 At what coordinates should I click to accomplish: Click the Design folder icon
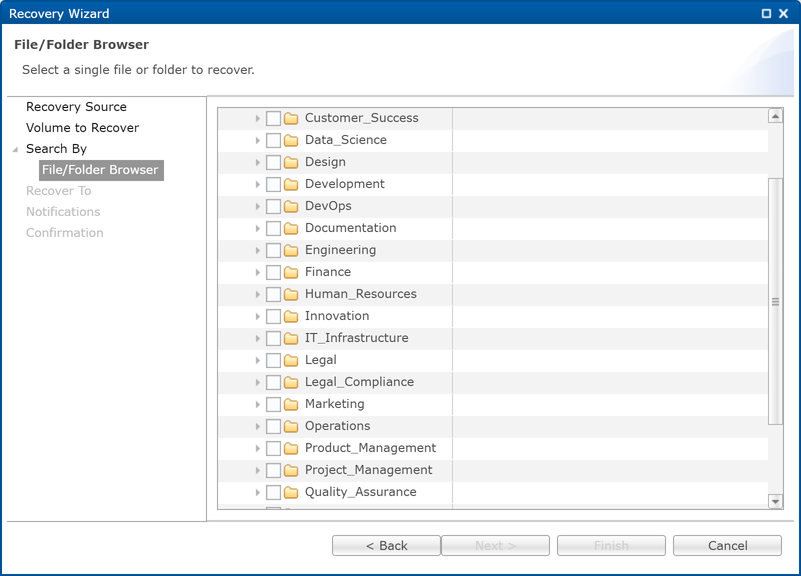click(291, 162)
